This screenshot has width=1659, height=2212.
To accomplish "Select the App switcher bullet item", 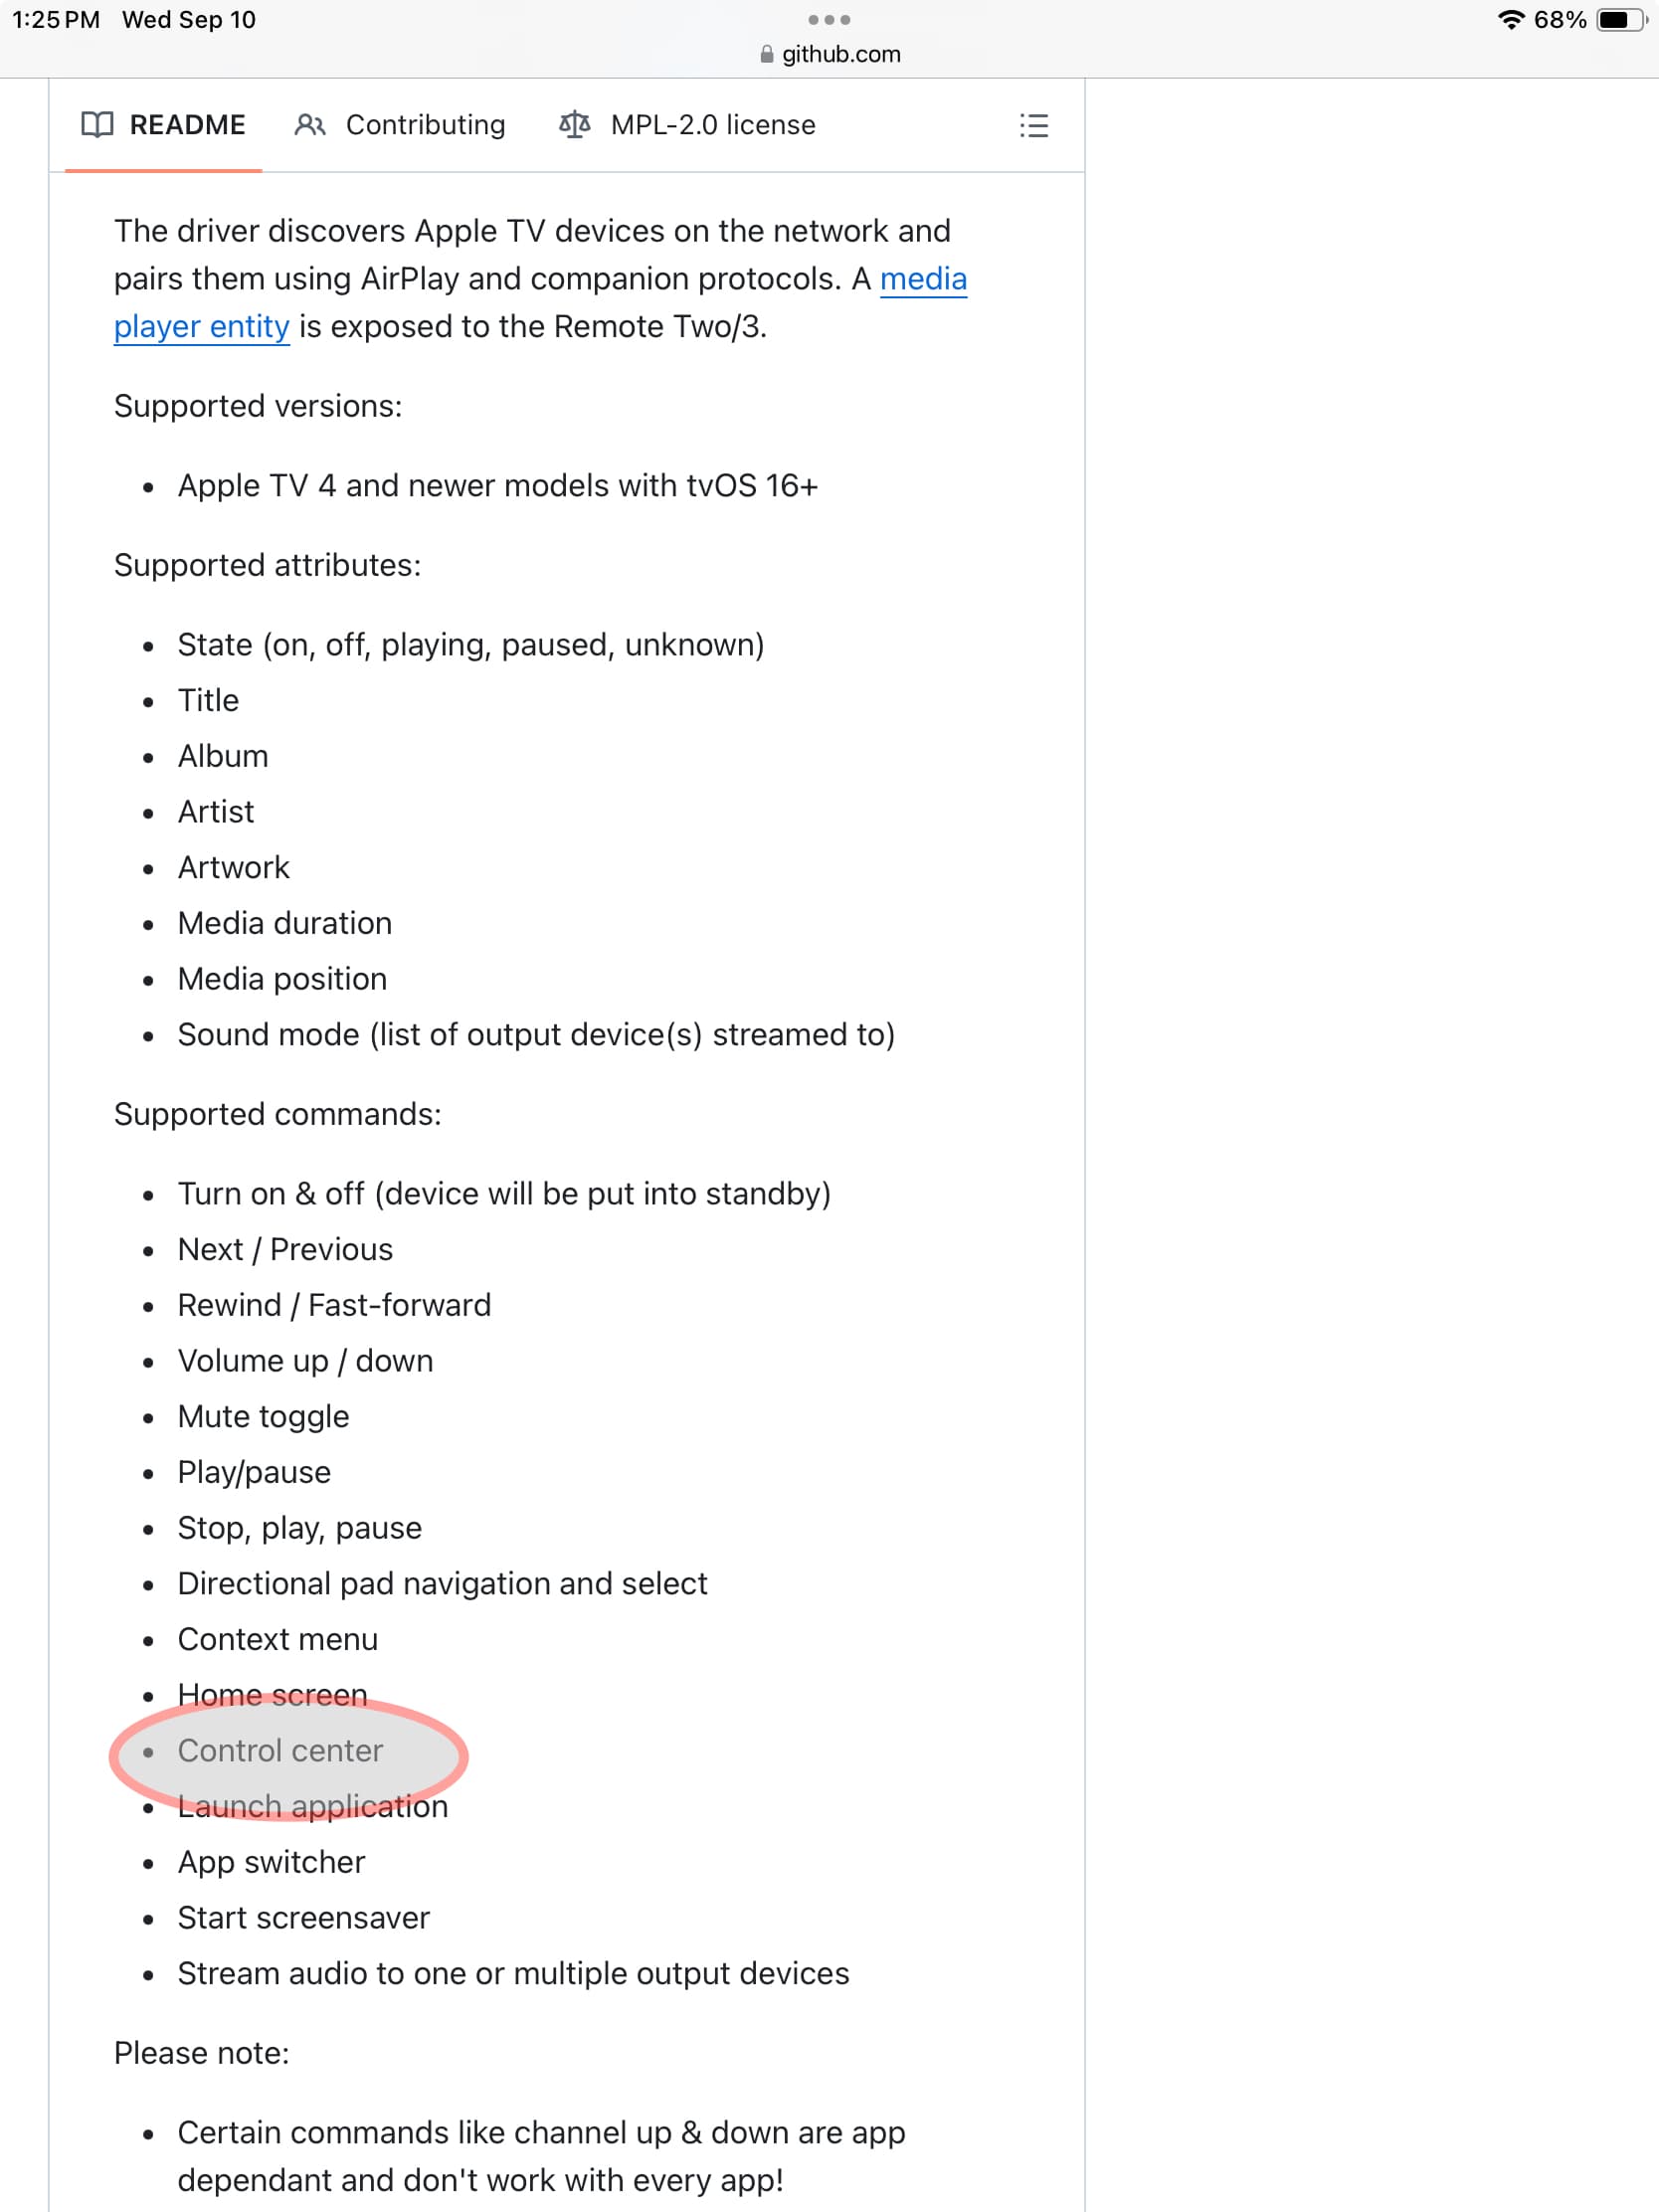I will 271,1861.
